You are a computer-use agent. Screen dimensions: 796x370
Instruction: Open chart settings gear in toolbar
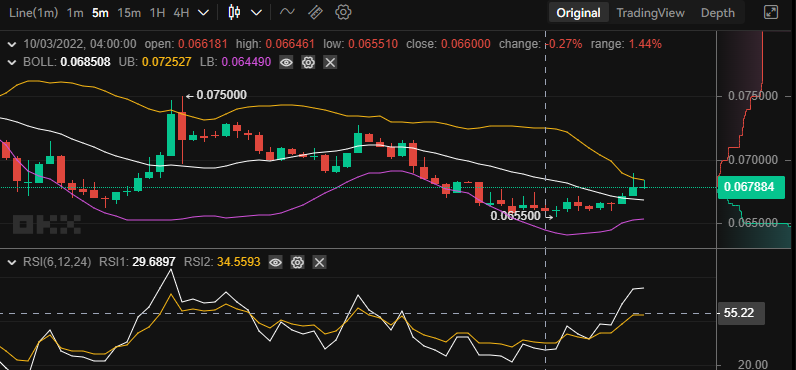[x=344, y=12]
